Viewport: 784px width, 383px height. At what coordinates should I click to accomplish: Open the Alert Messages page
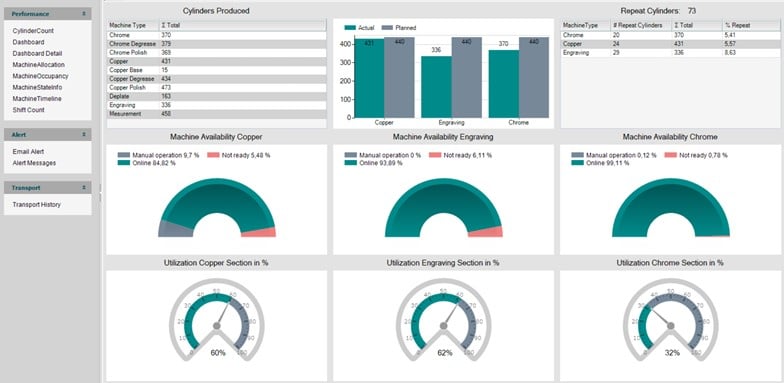34,163
